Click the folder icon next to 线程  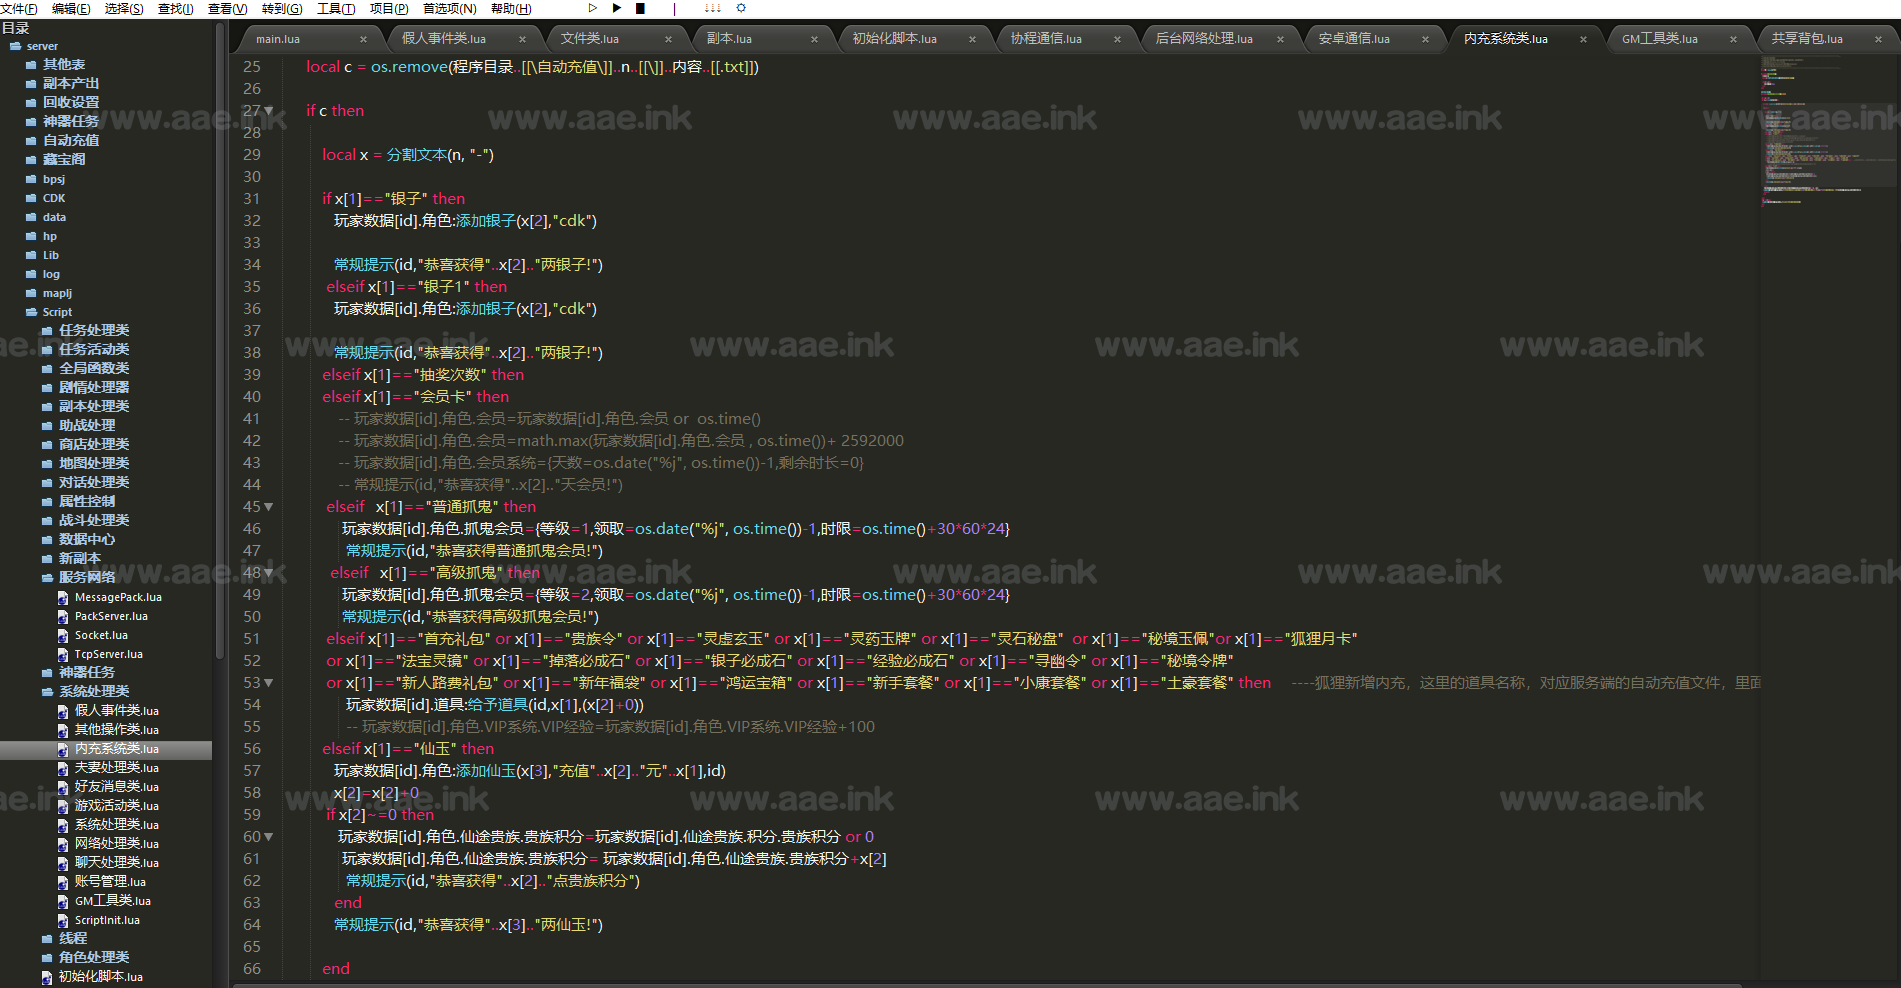pos(47,939)
